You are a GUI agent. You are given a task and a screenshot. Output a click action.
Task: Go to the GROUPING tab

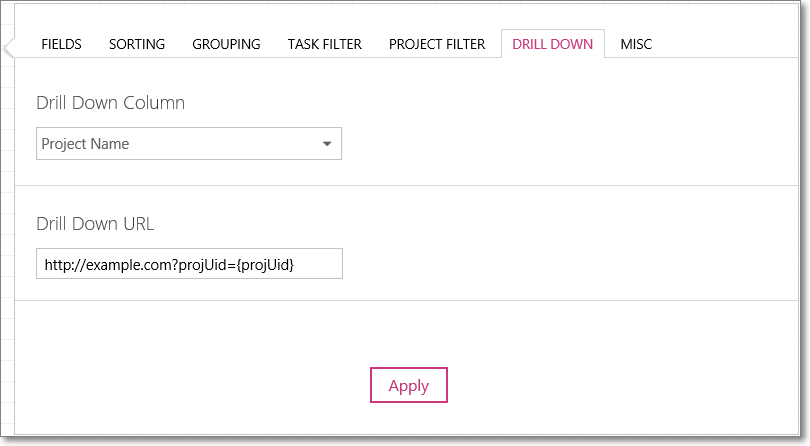pos(226,44)
